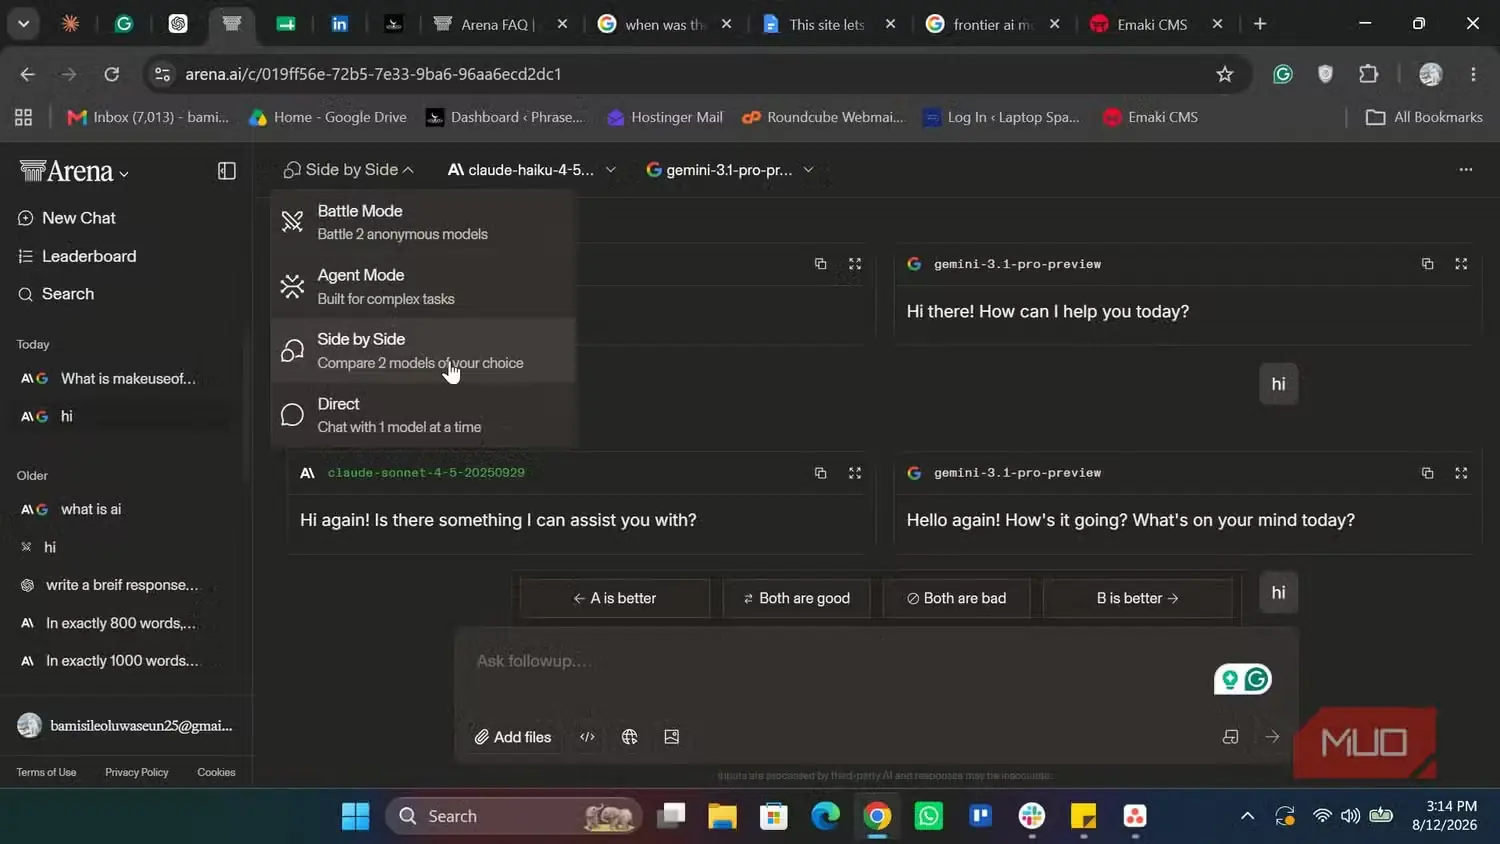The width and height of the screenshot is (1500, 844).
Task: Vote "Both are bad"
Action: coord(956,598)
